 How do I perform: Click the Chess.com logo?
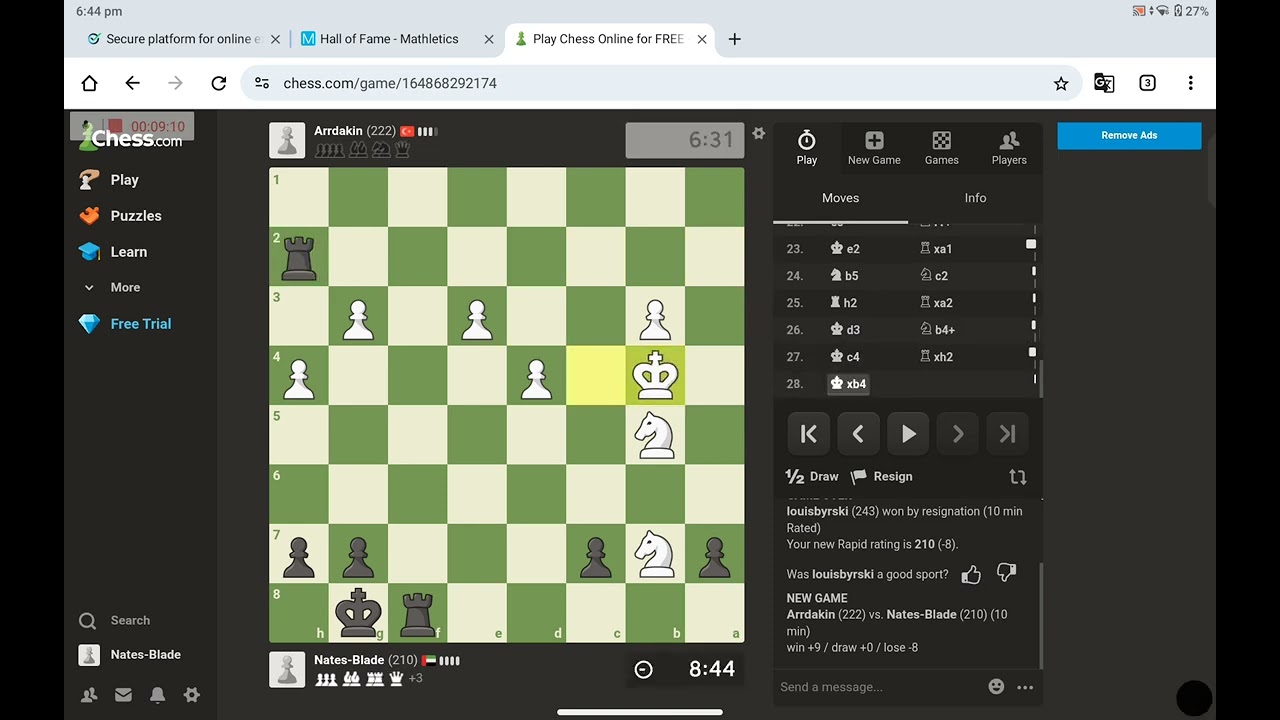coord(131,138)
